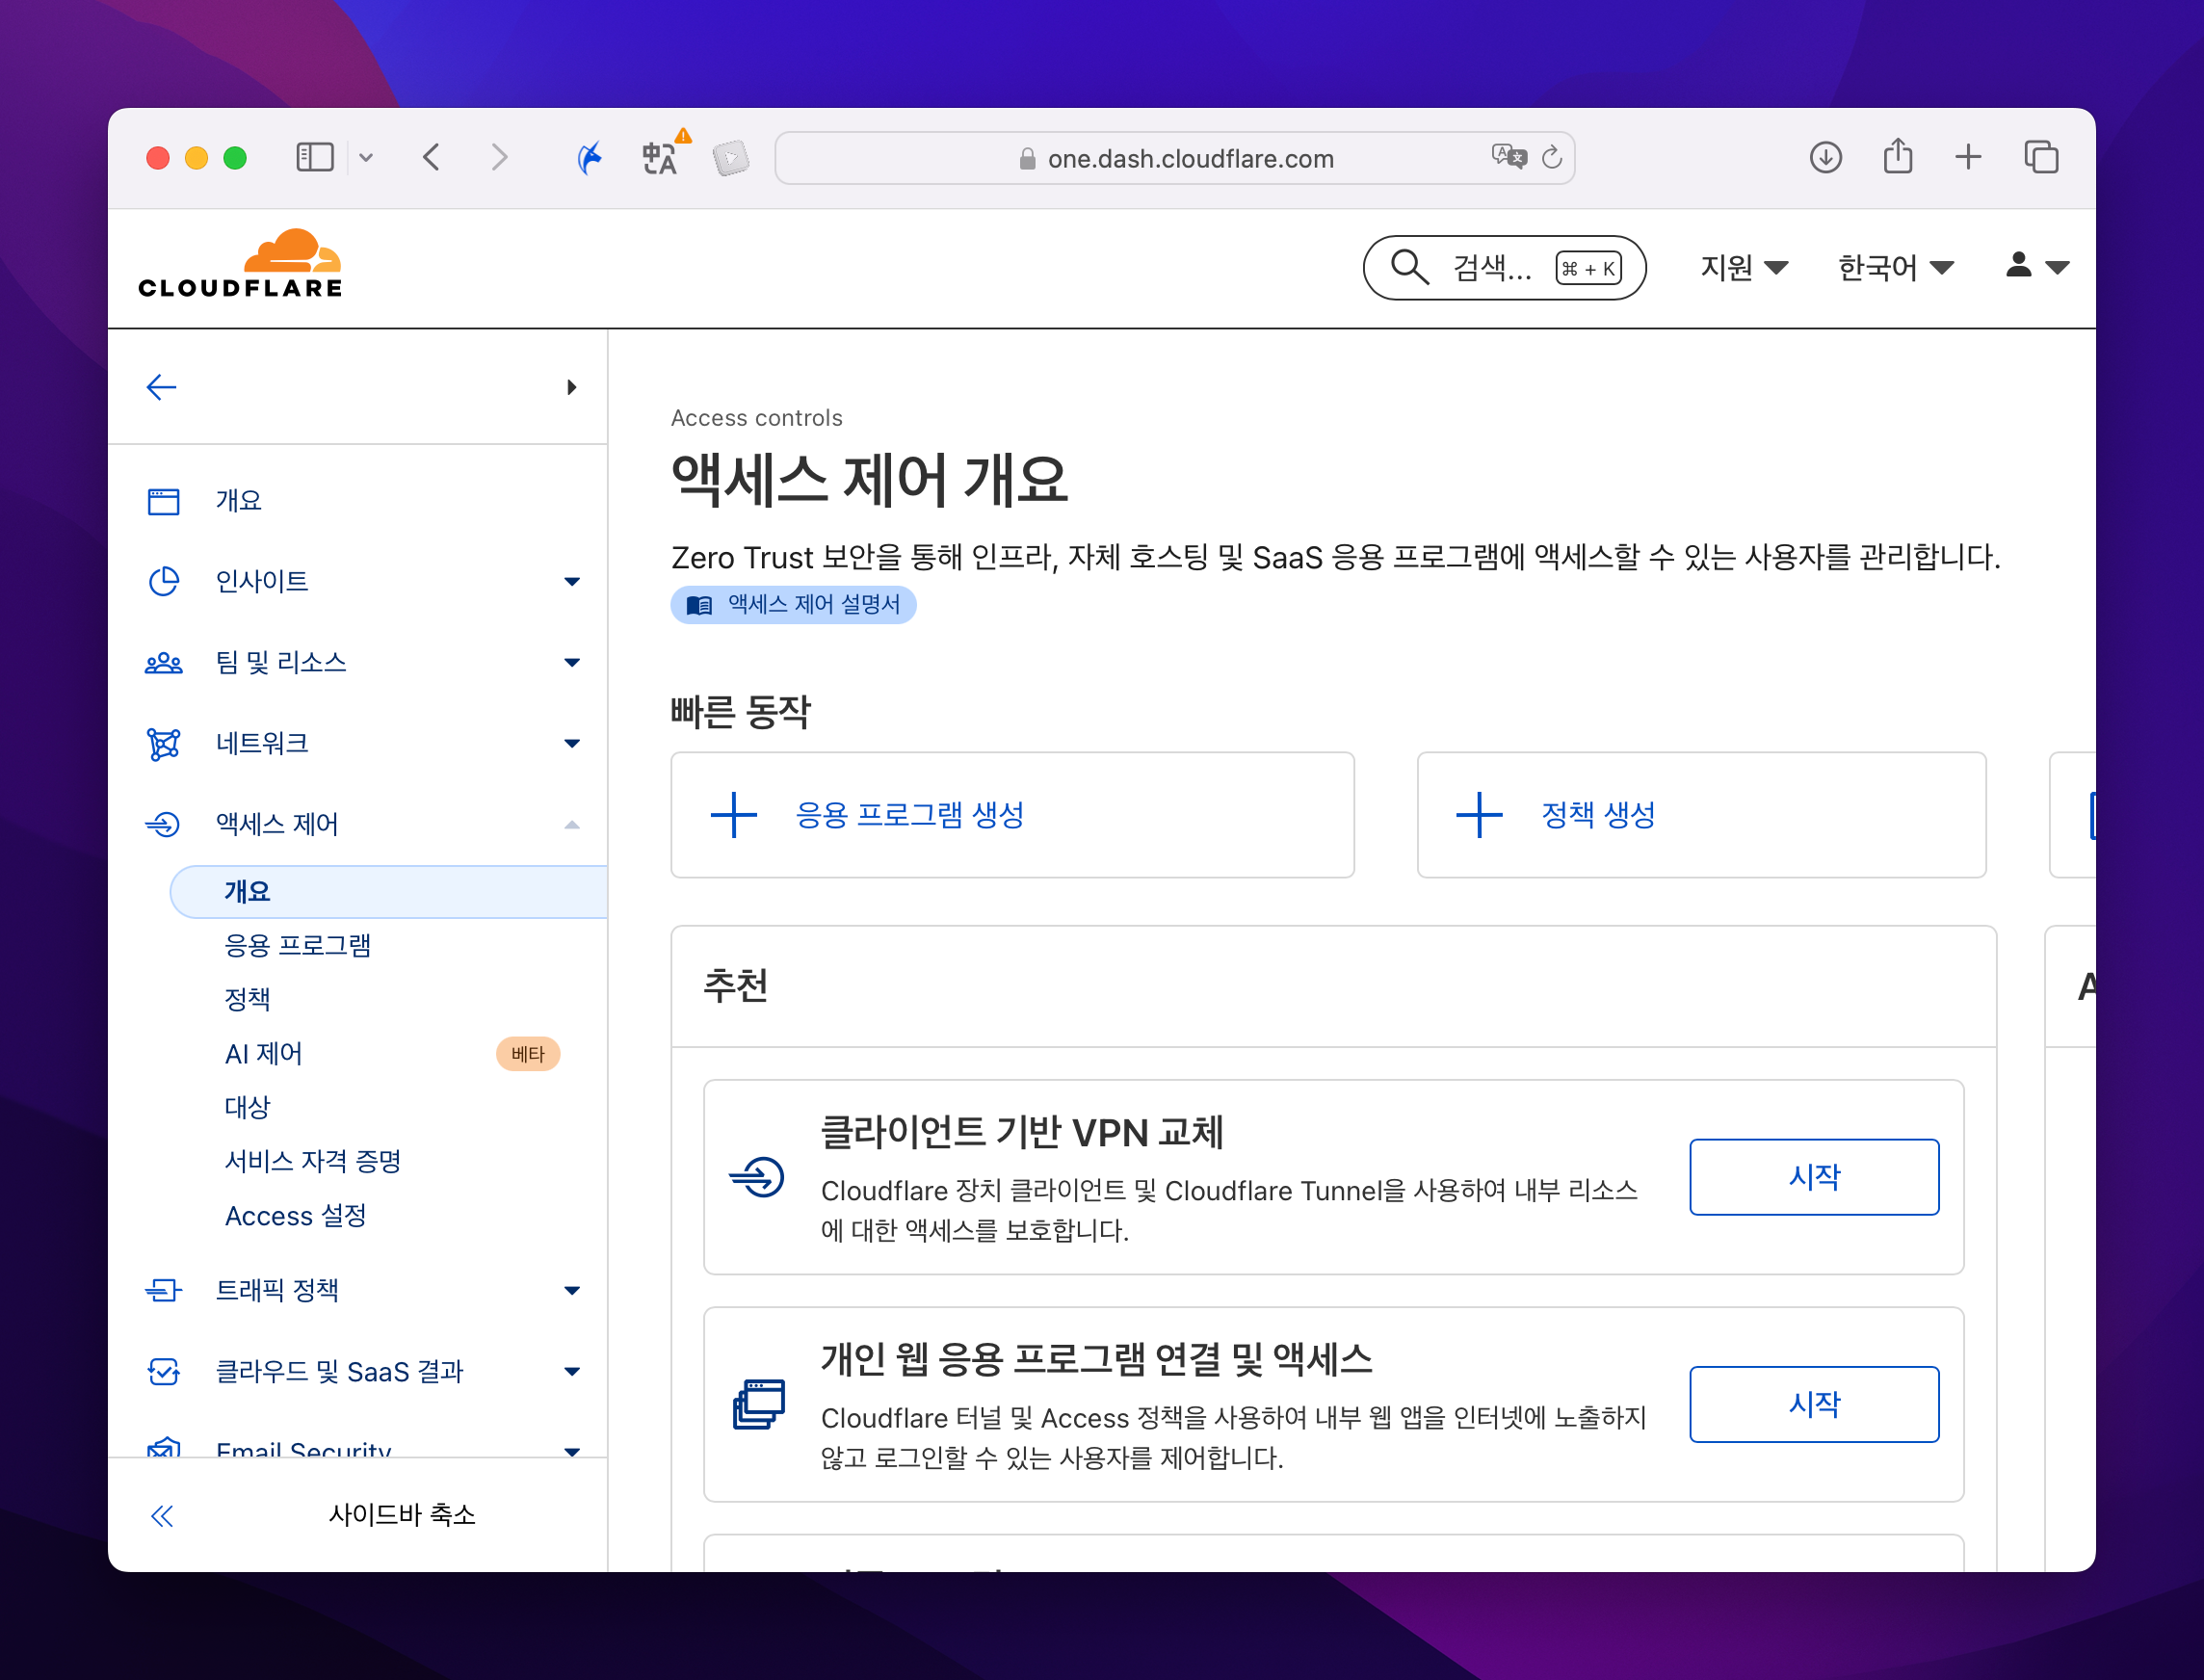Image resolution: width=2204 pixels, height=1680 pixels.
Task: Select 응용 프로그램 in the sidebar
Action: (x=301, y=944)
